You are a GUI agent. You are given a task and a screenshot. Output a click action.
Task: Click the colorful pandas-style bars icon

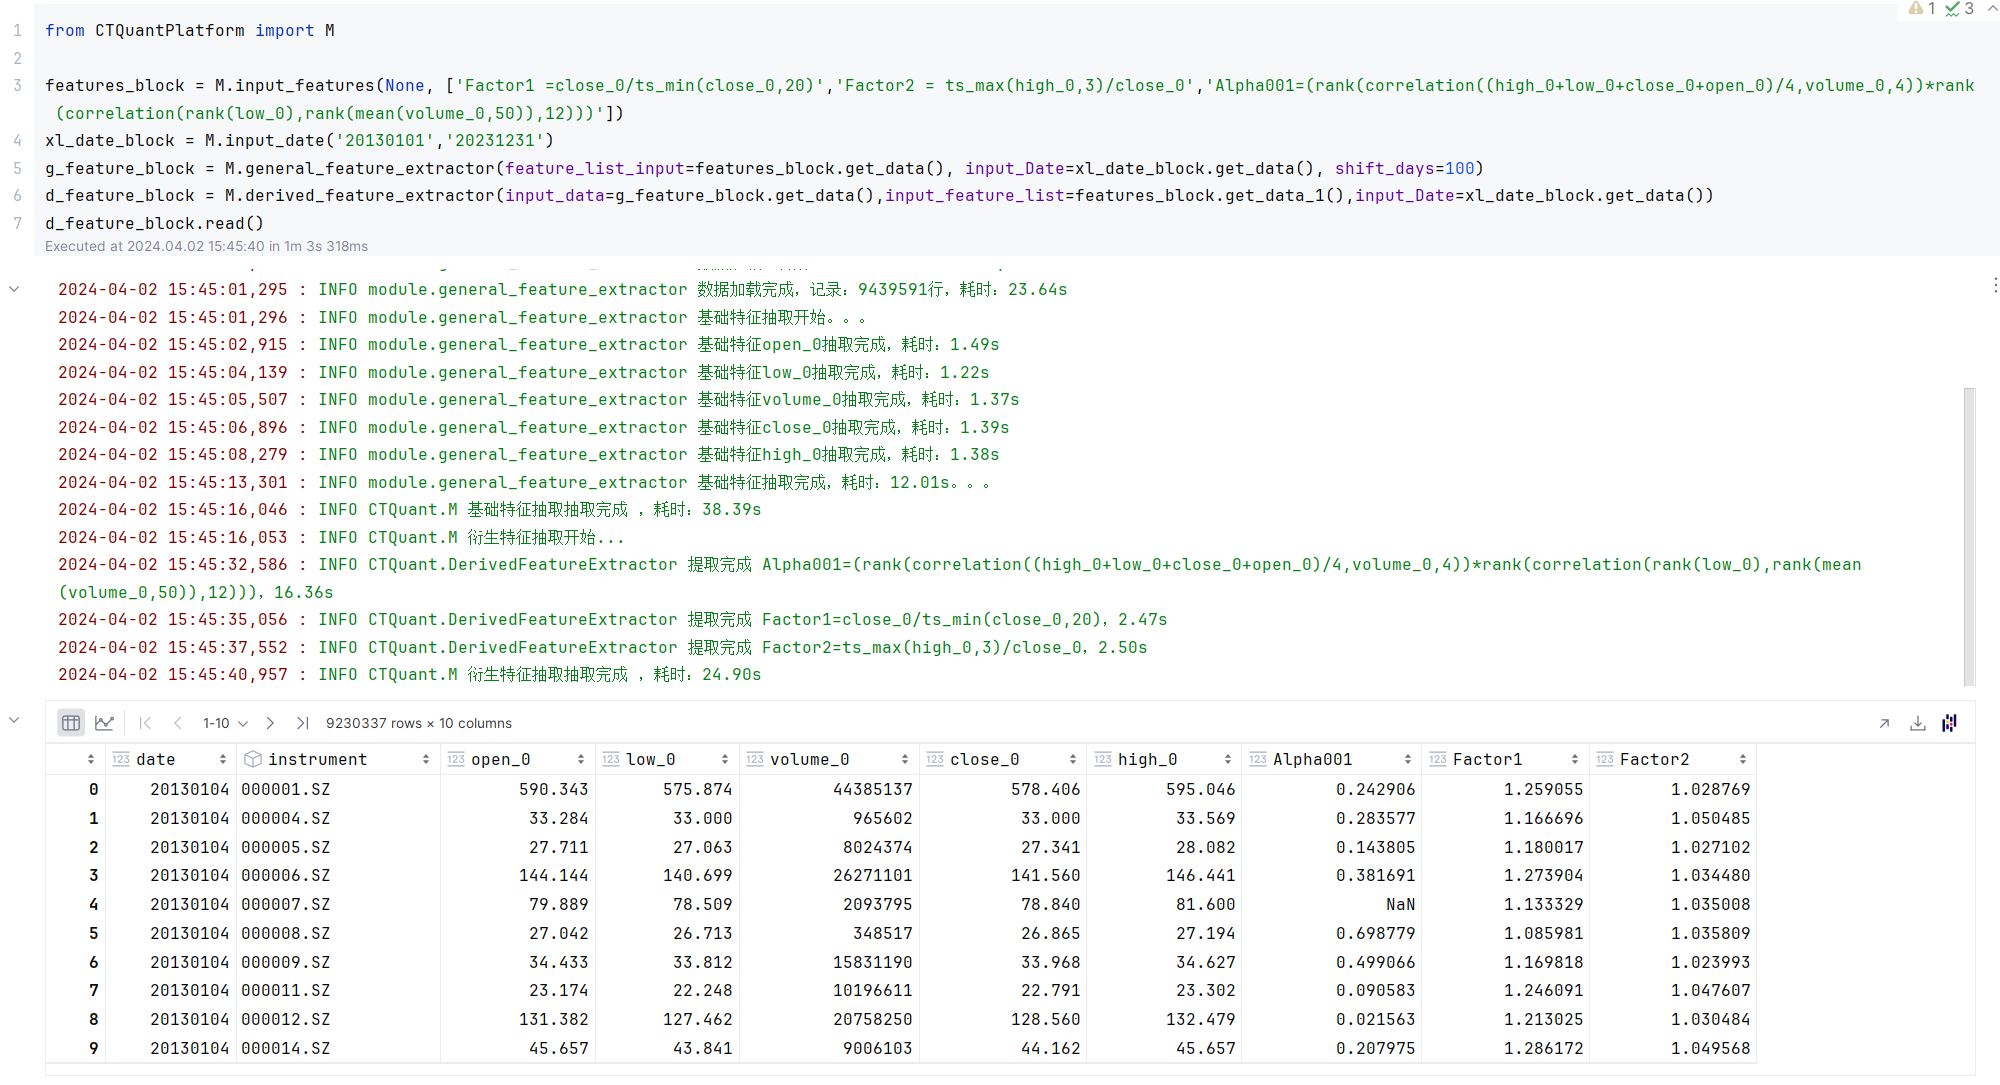(x=1950, y=723)
